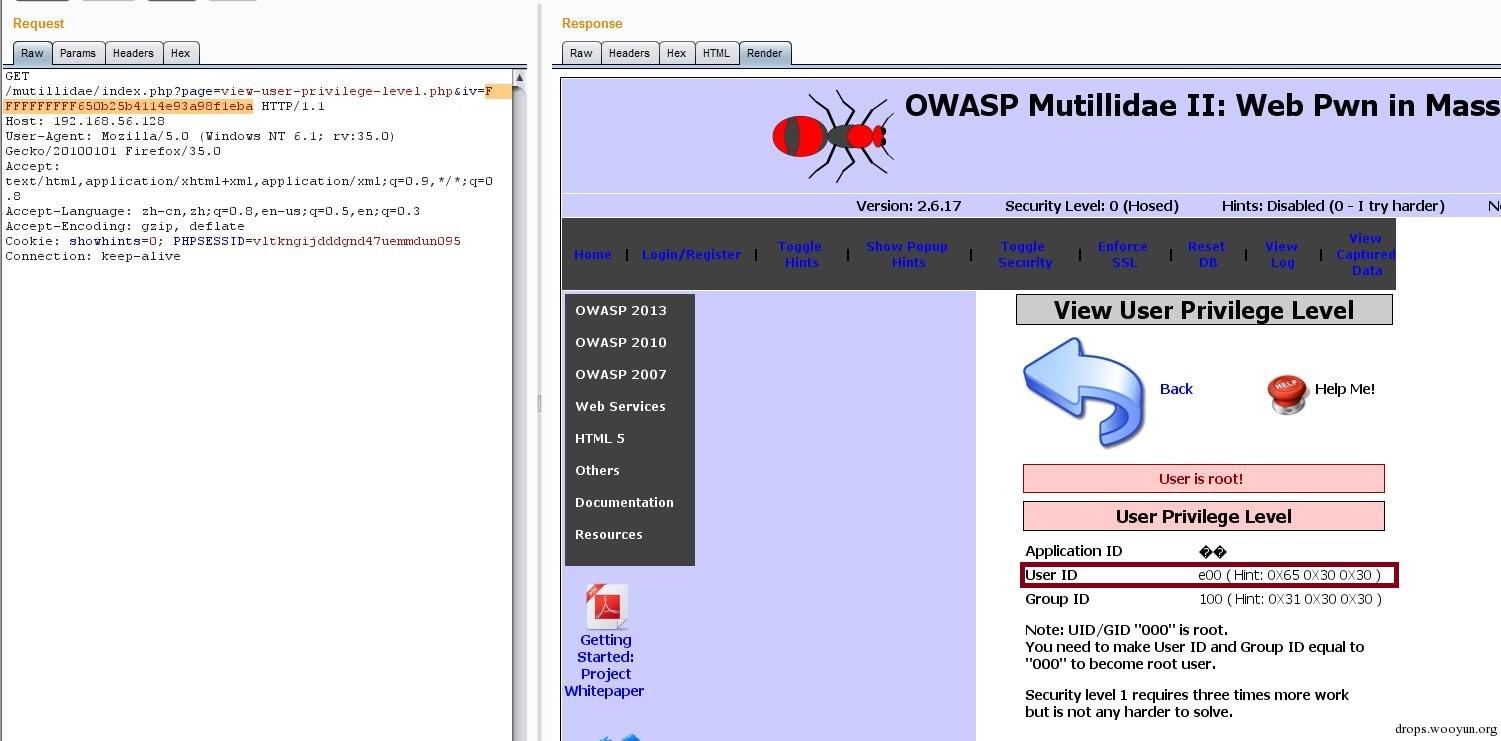
Task: Expand the Web Services menu
Action: click(620, 406)
